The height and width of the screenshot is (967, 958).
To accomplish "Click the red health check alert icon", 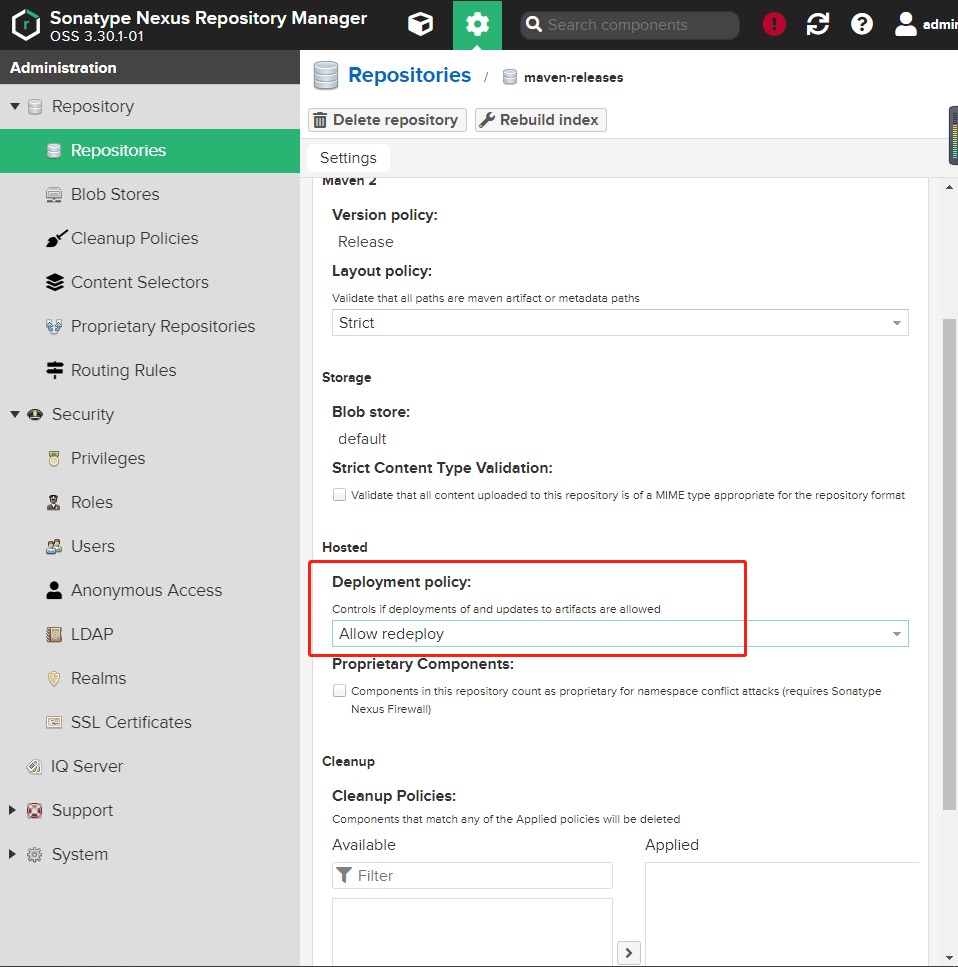I will click(774, 25).
